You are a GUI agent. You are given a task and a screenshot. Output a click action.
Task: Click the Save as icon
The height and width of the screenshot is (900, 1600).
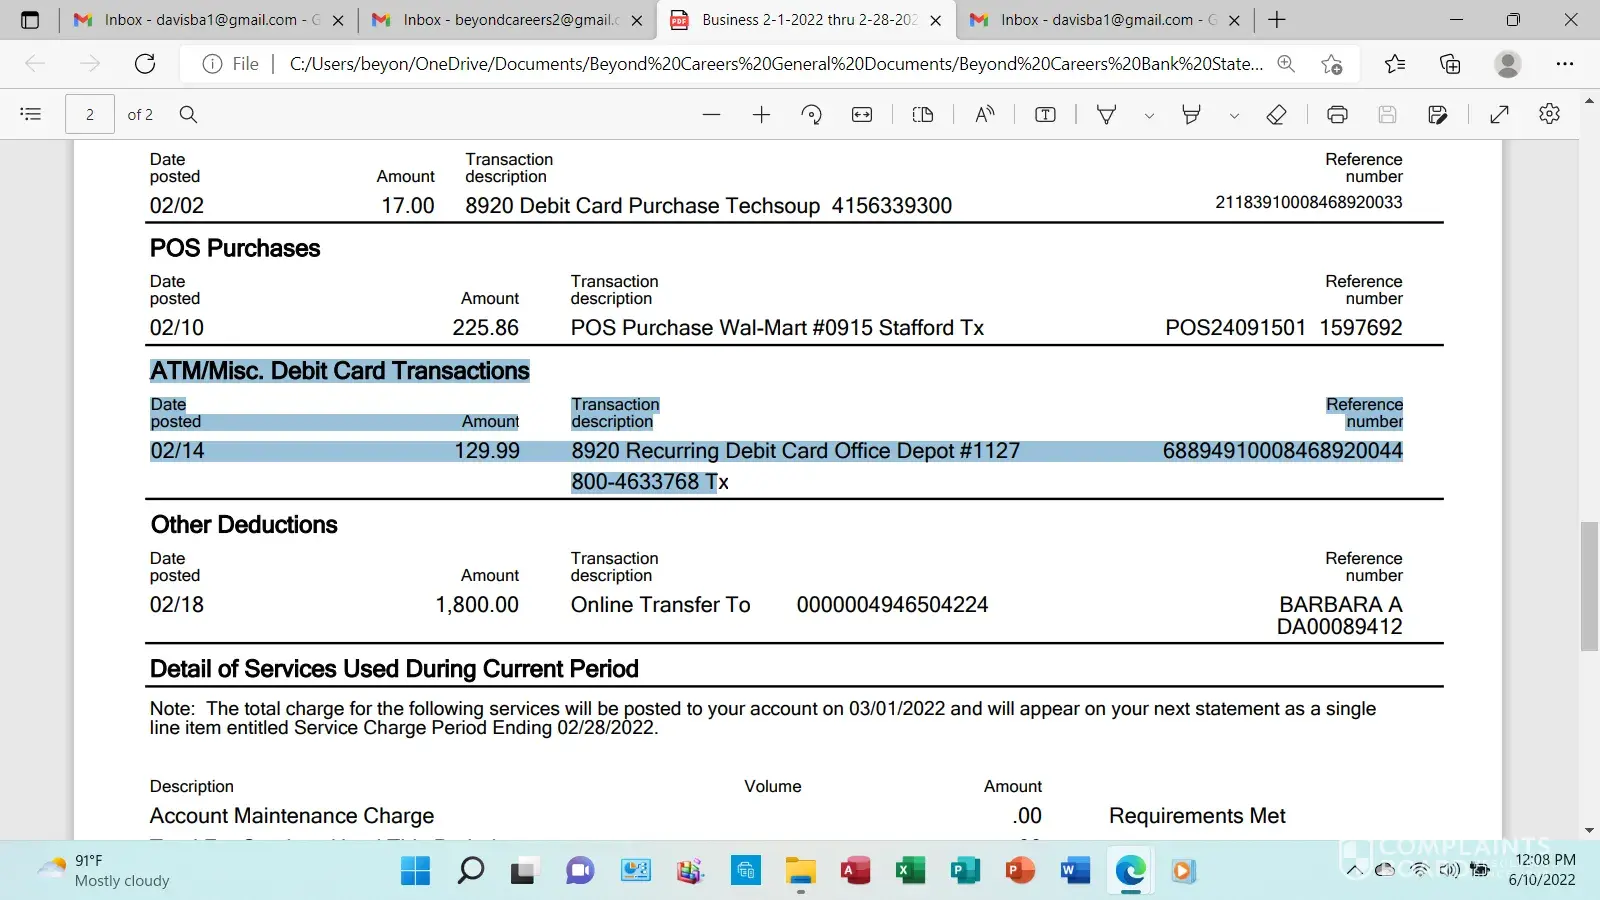(x=1437, y=115)
